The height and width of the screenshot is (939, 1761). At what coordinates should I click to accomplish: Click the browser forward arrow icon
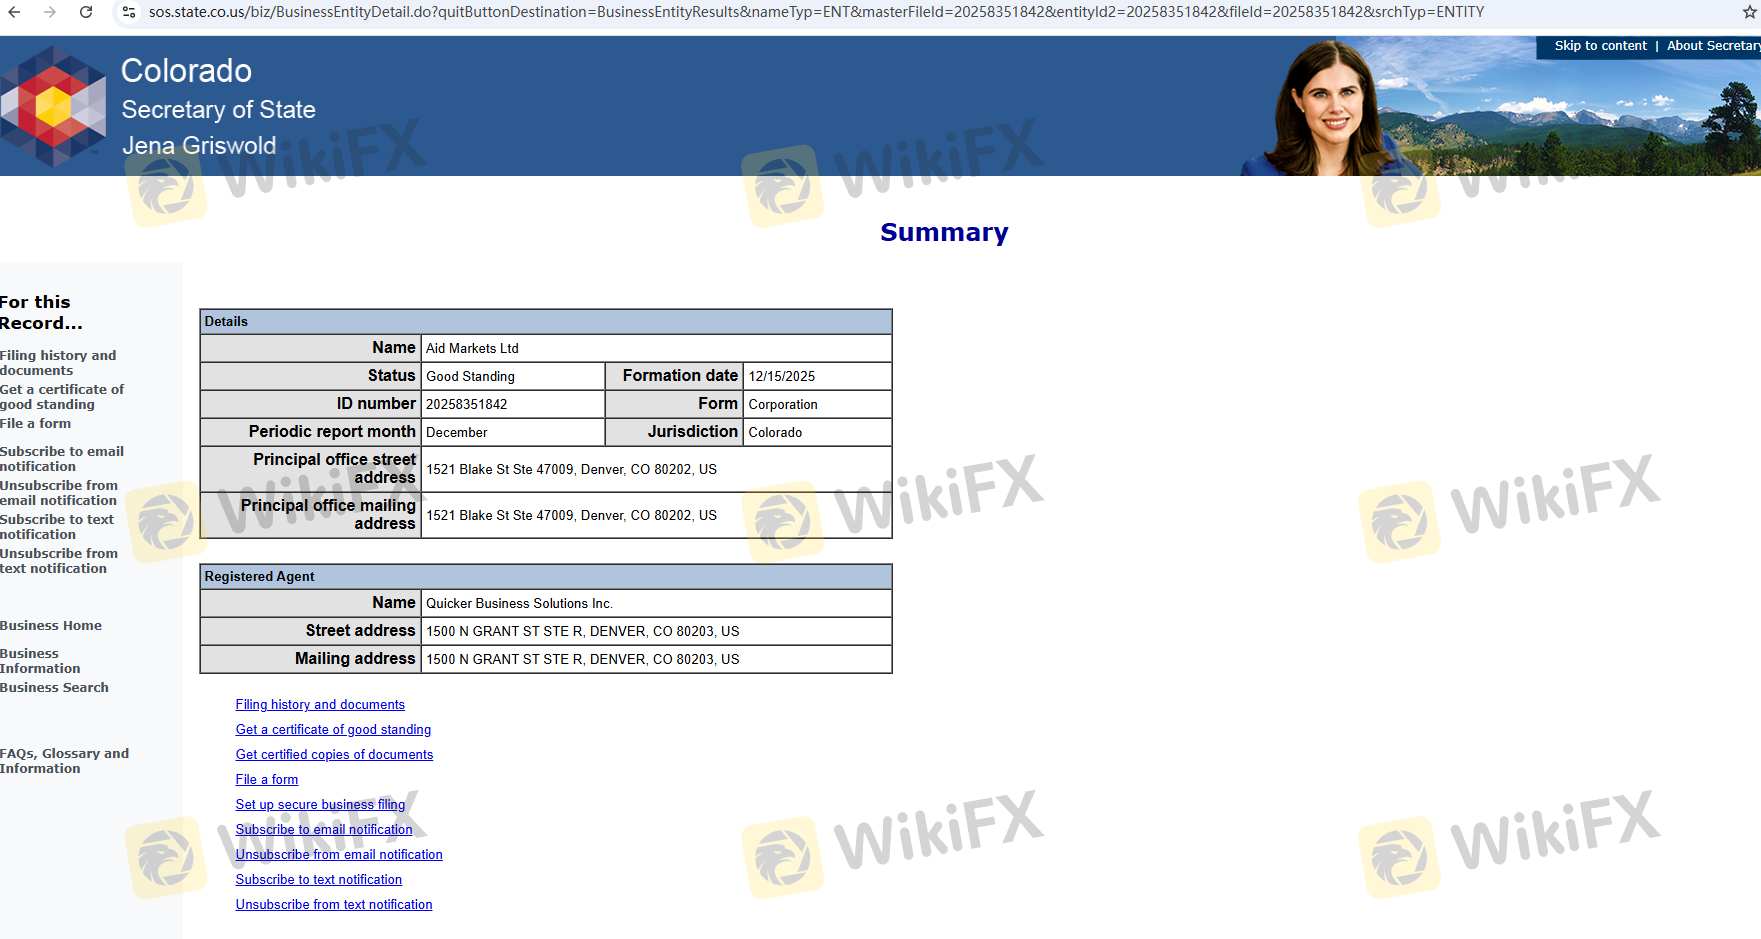point(50,12)
